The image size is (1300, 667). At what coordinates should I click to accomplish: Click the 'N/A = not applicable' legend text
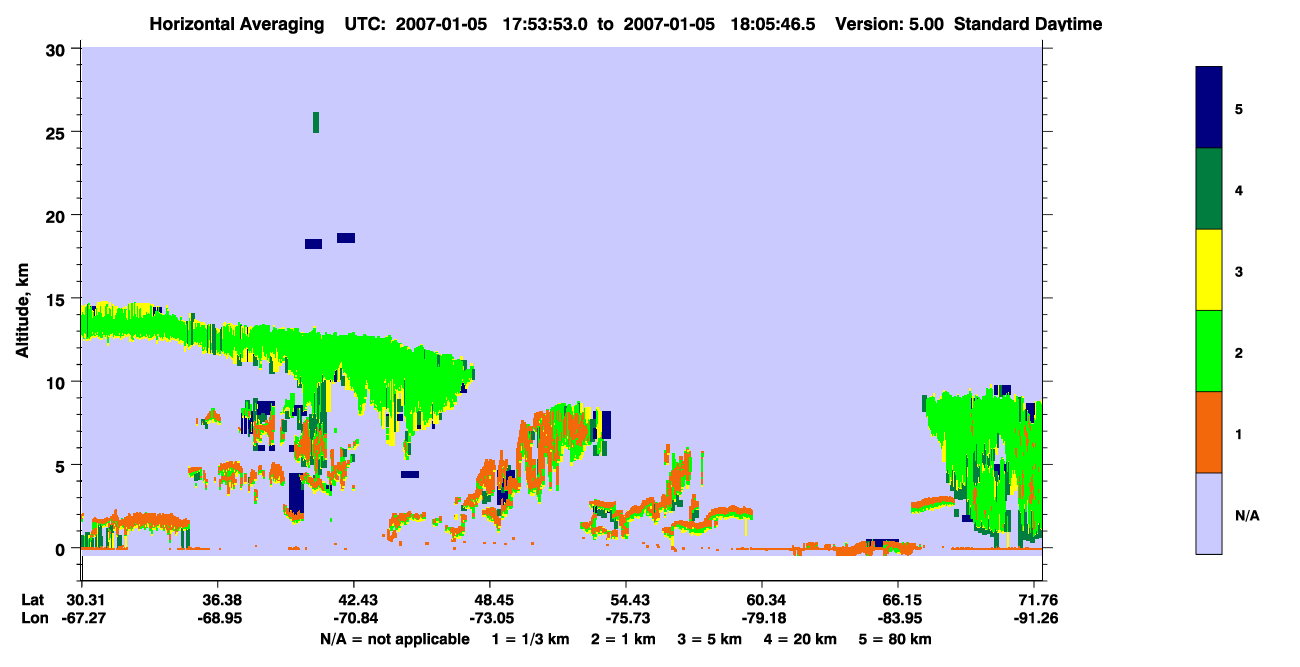coord(394,639)
